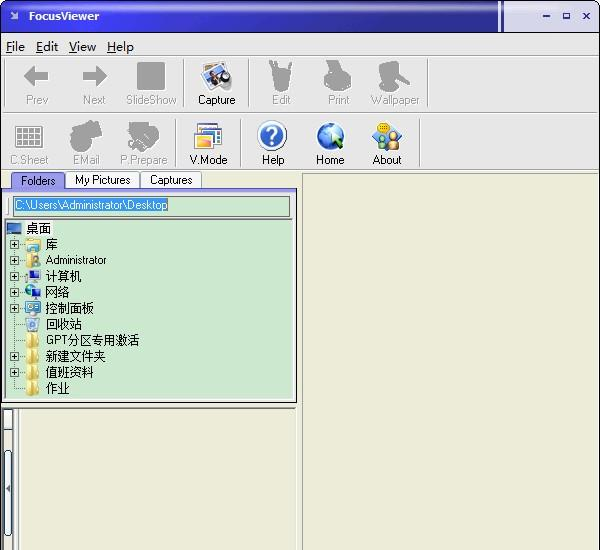Click the 库 libraries icon

[x=33, y=244]
